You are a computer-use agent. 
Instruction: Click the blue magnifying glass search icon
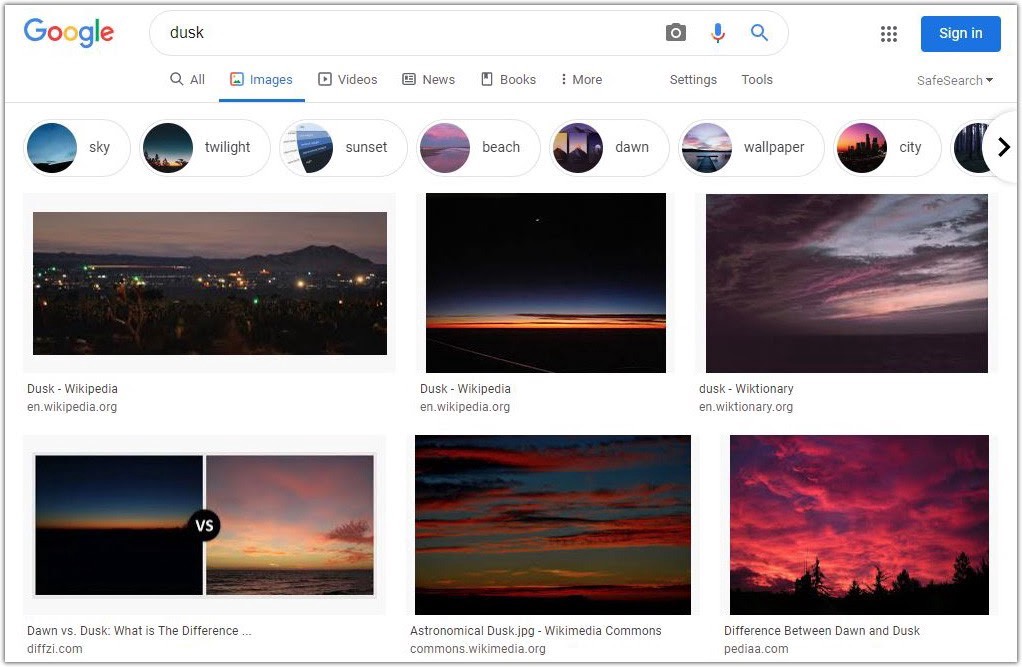pos(759,33)
